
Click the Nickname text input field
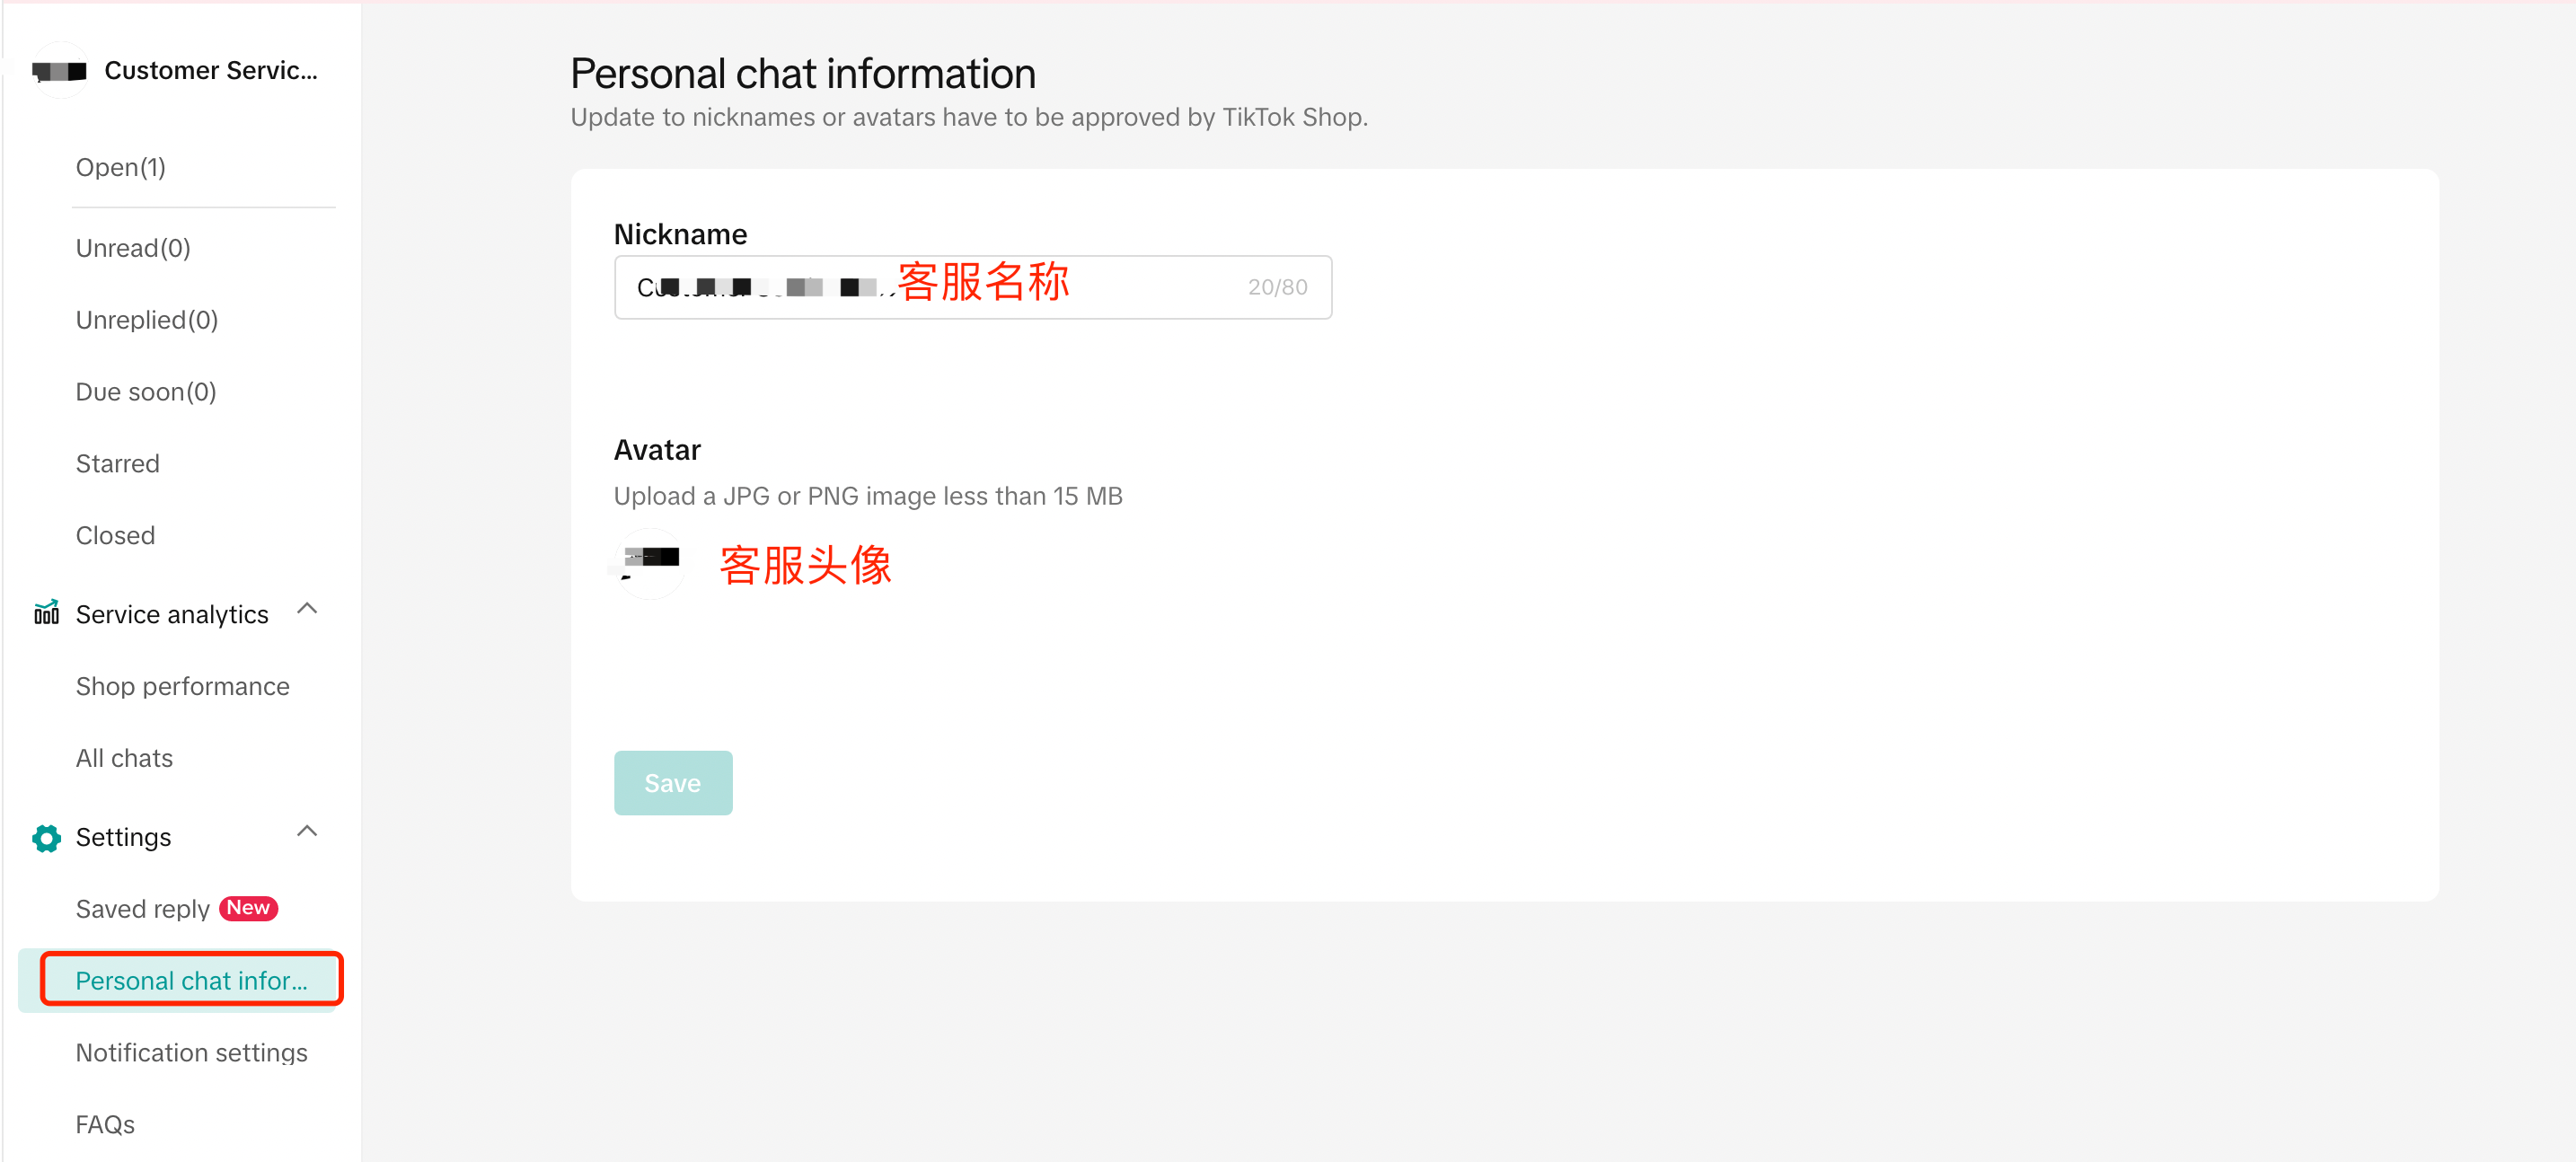[x=971, y=287]
